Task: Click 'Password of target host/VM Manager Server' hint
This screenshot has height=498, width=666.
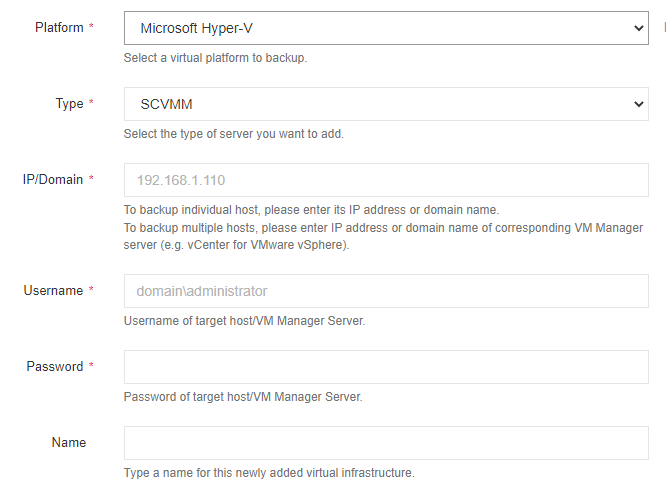Action: pos(242,397)
